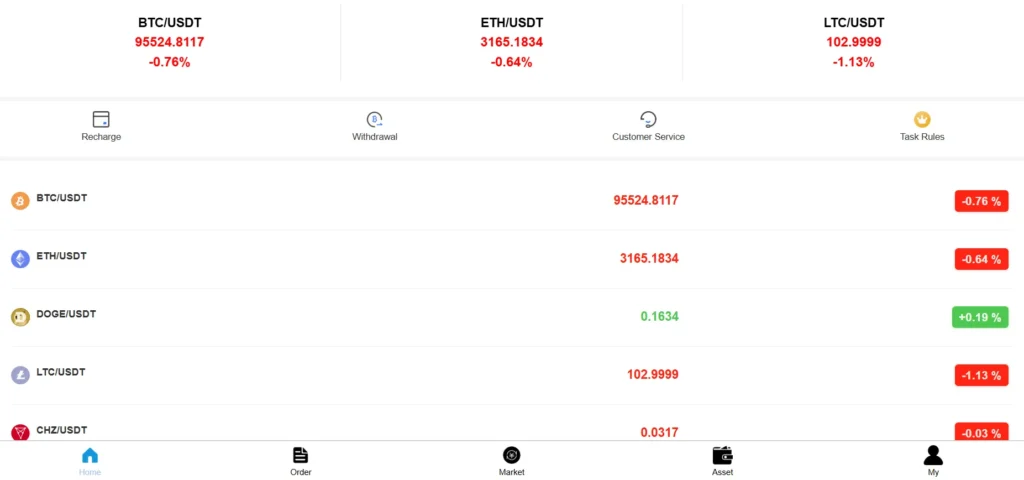Click the DOGE/USDT price 0.1634

click(x=659, y=317)
